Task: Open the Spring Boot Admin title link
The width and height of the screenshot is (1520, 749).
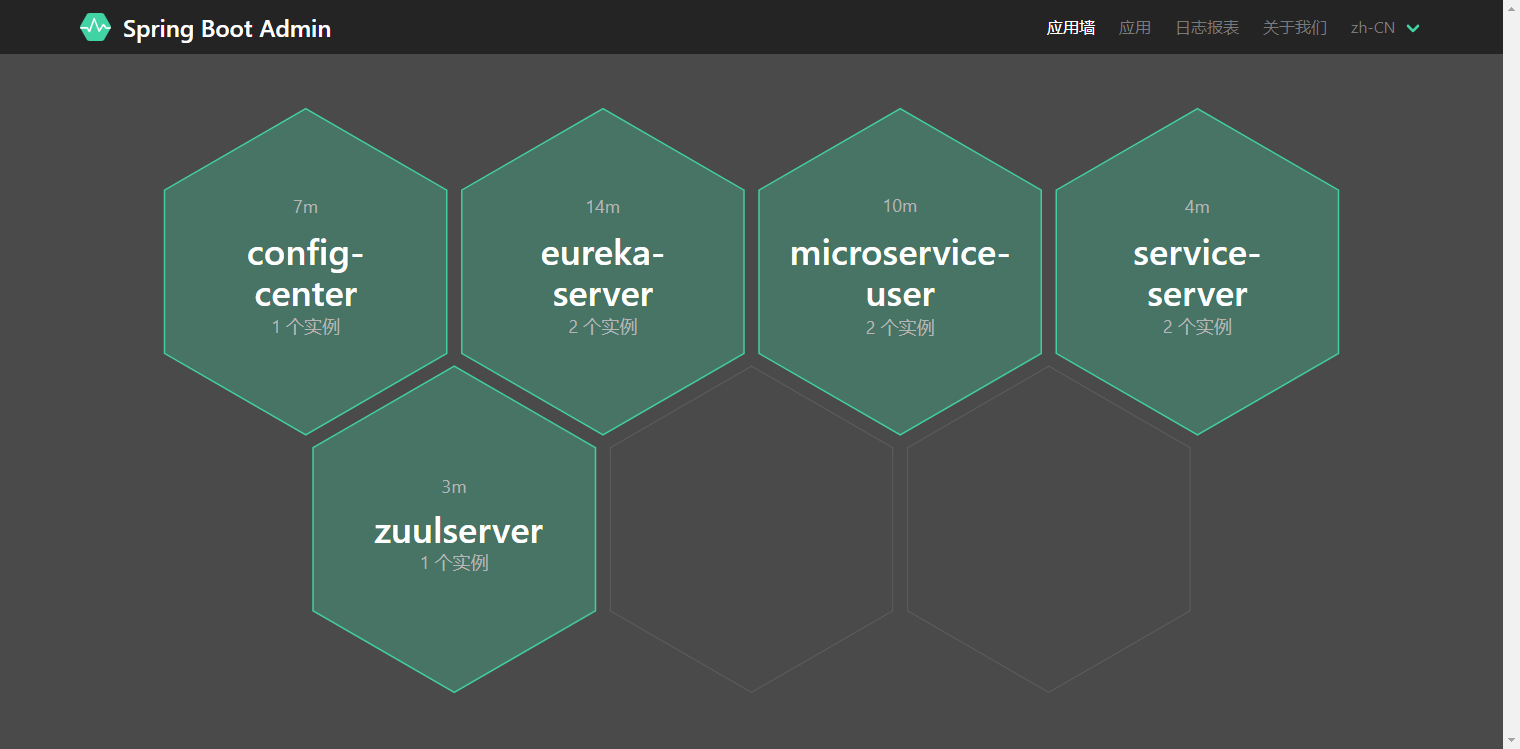Action: click(x=227, y=29)
